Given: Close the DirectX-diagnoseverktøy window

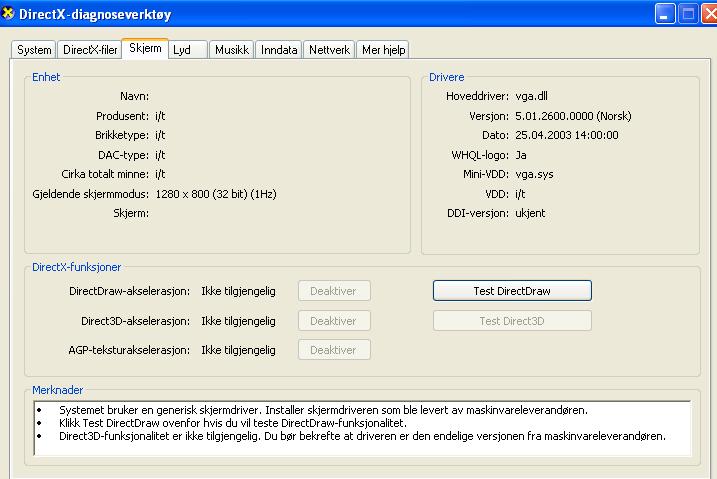Looking at the screenshot, I should 710,14.
